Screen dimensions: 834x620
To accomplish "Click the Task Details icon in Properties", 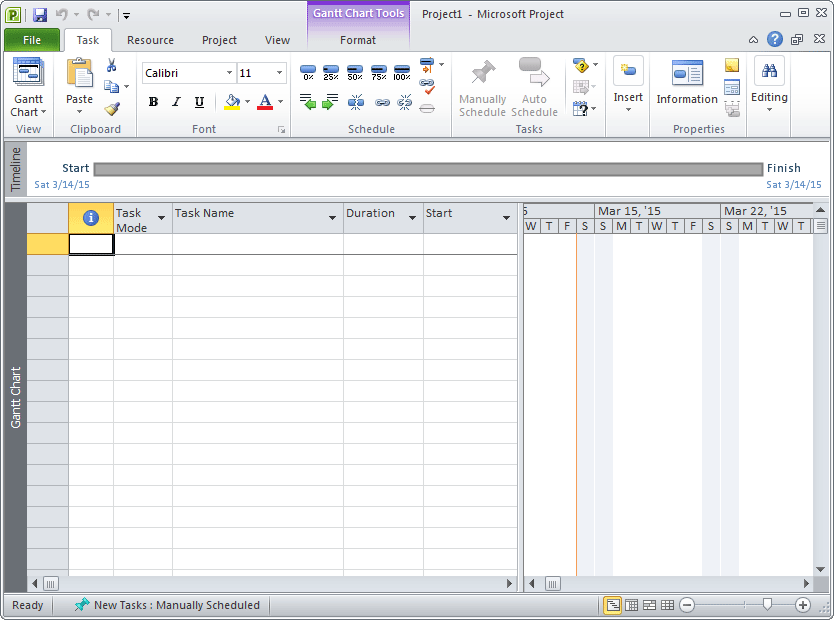I will (732, 87).
